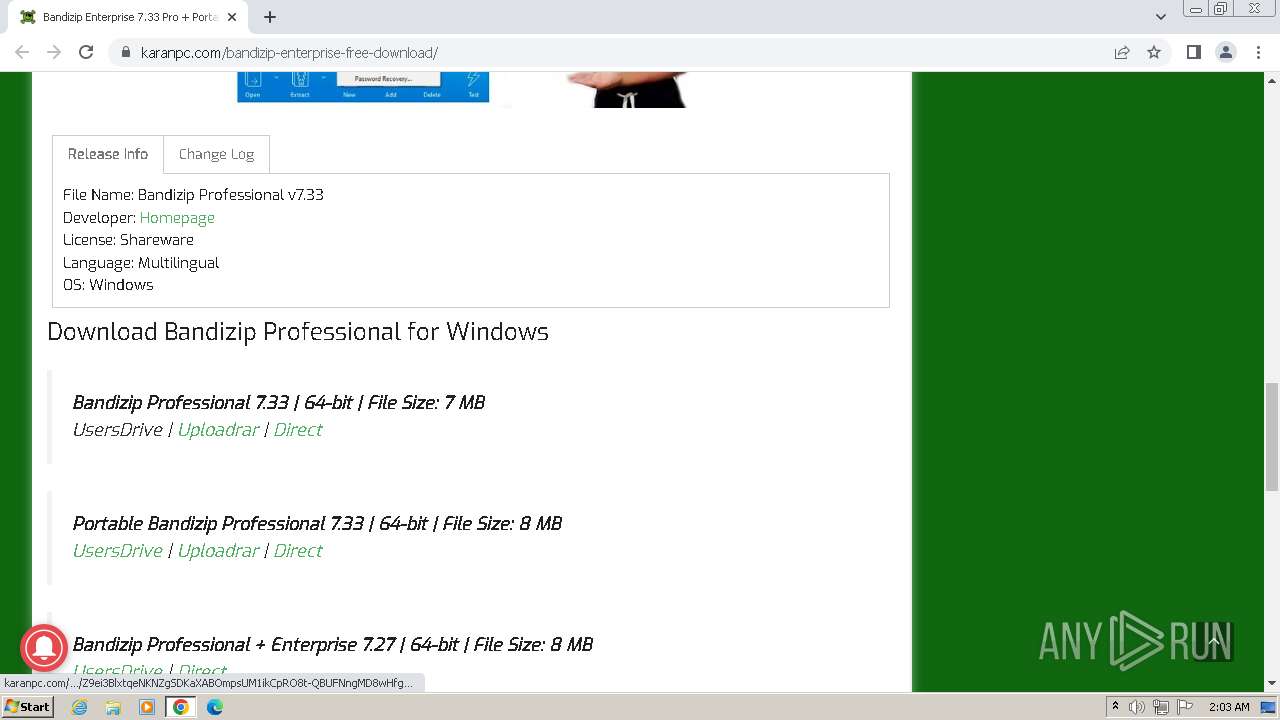Open the developer Homepage link
The height and width of the screenshot is (720, 1280).
(177, 218)
